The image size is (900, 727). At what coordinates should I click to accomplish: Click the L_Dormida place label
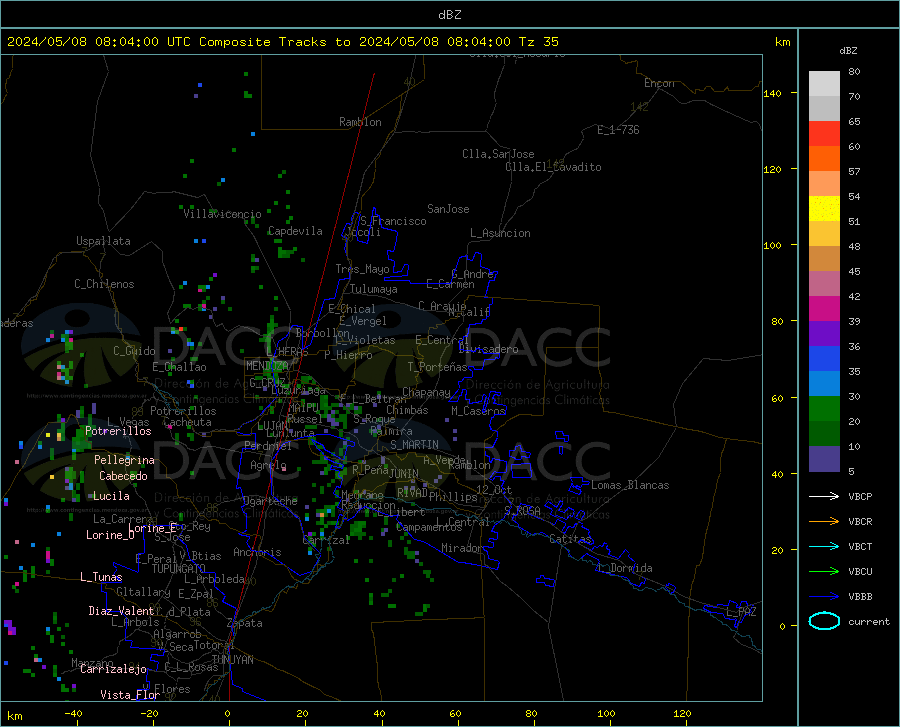click(624, 568)
